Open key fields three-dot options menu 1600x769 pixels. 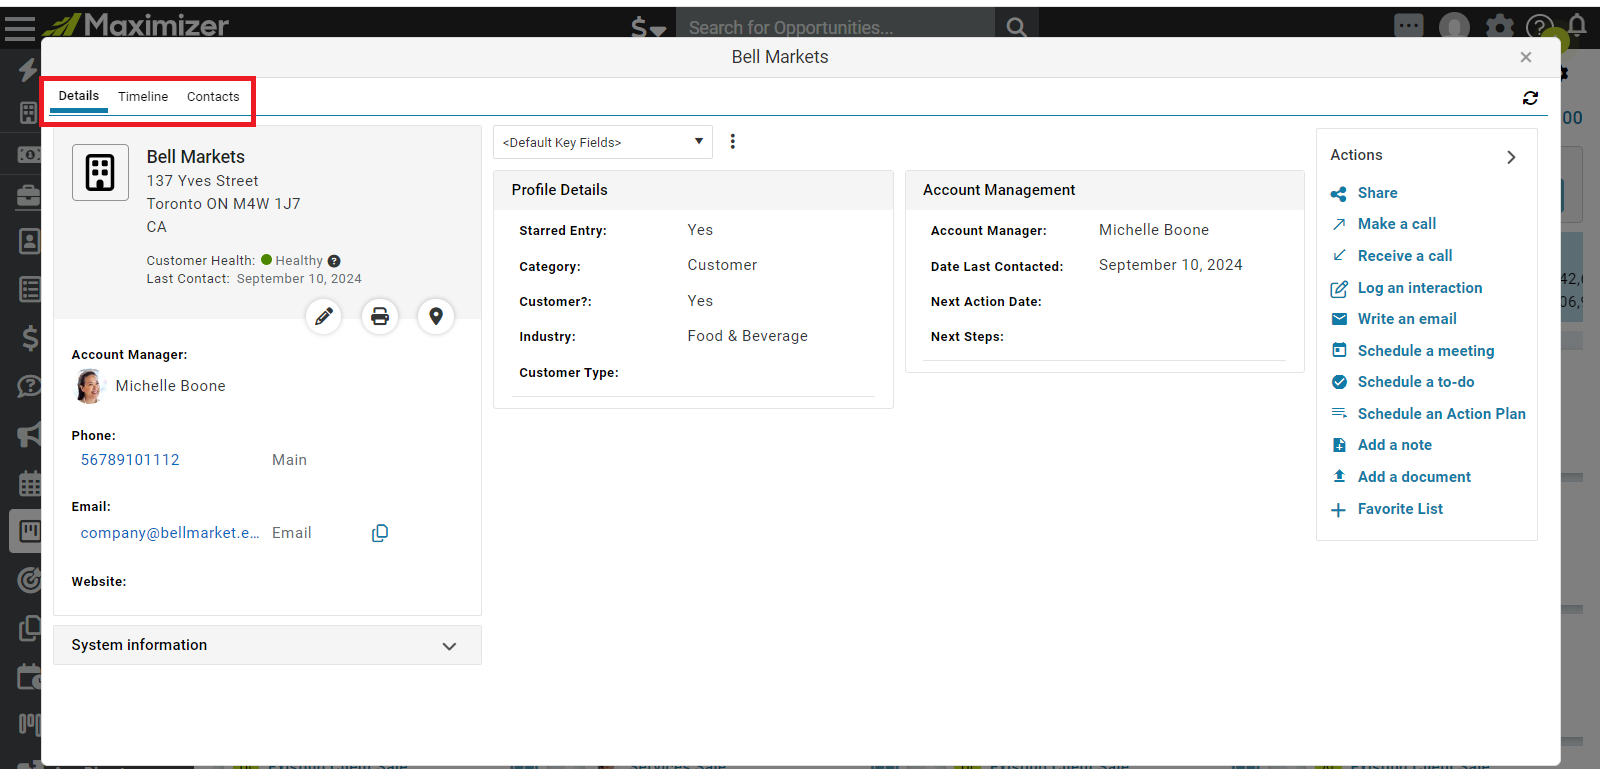[733, 142]
